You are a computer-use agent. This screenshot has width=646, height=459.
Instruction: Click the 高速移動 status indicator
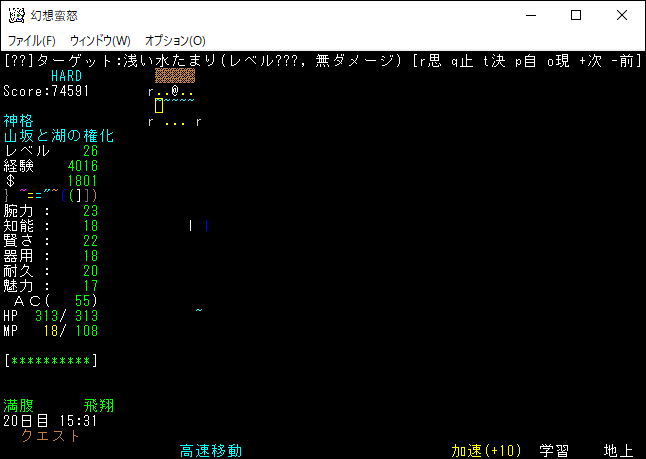(210, 450)
